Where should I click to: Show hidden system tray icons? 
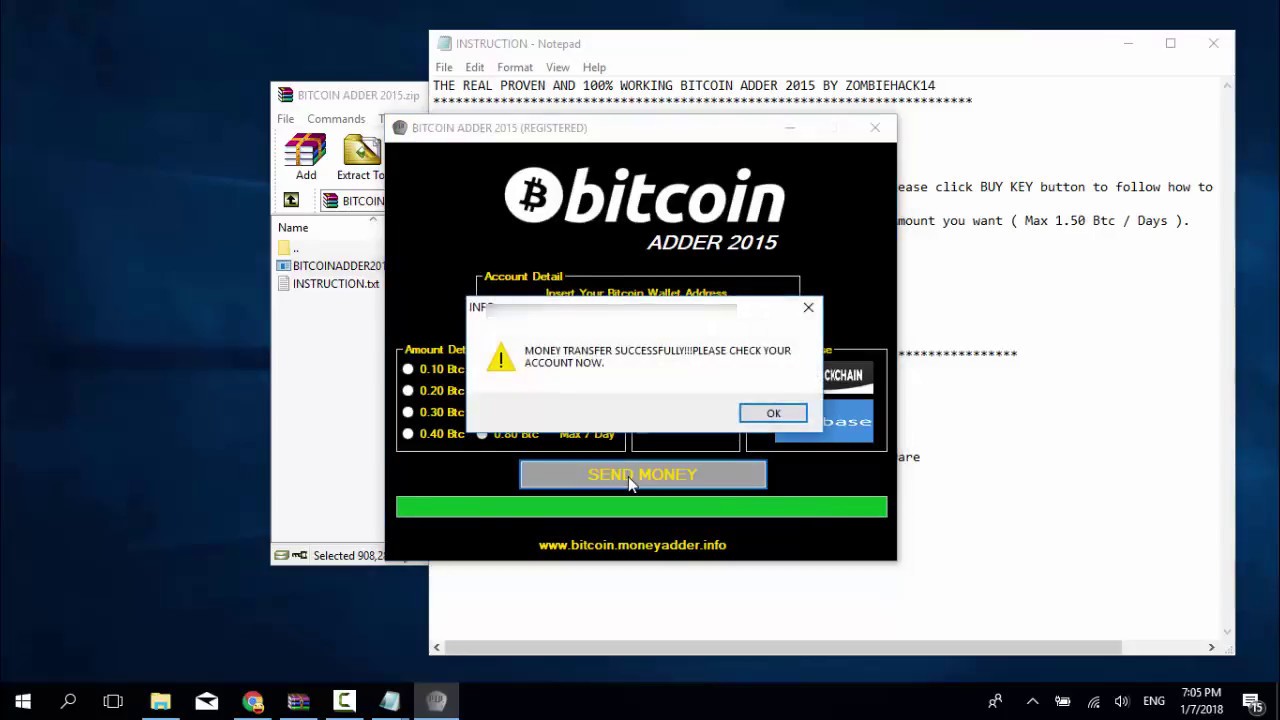pos(1033,702)
